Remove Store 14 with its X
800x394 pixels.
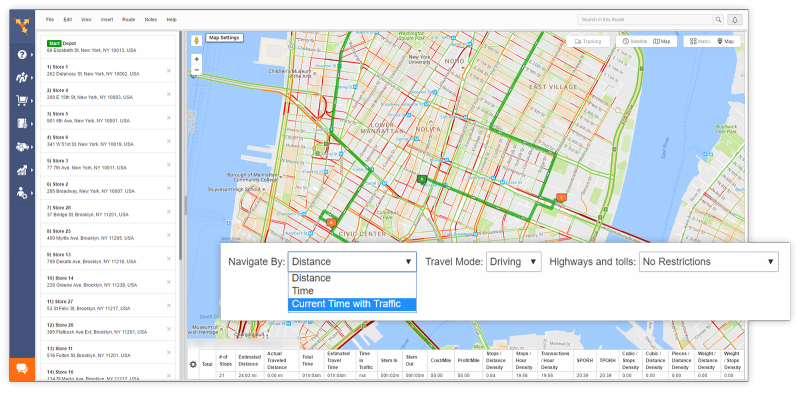[169, 282]
